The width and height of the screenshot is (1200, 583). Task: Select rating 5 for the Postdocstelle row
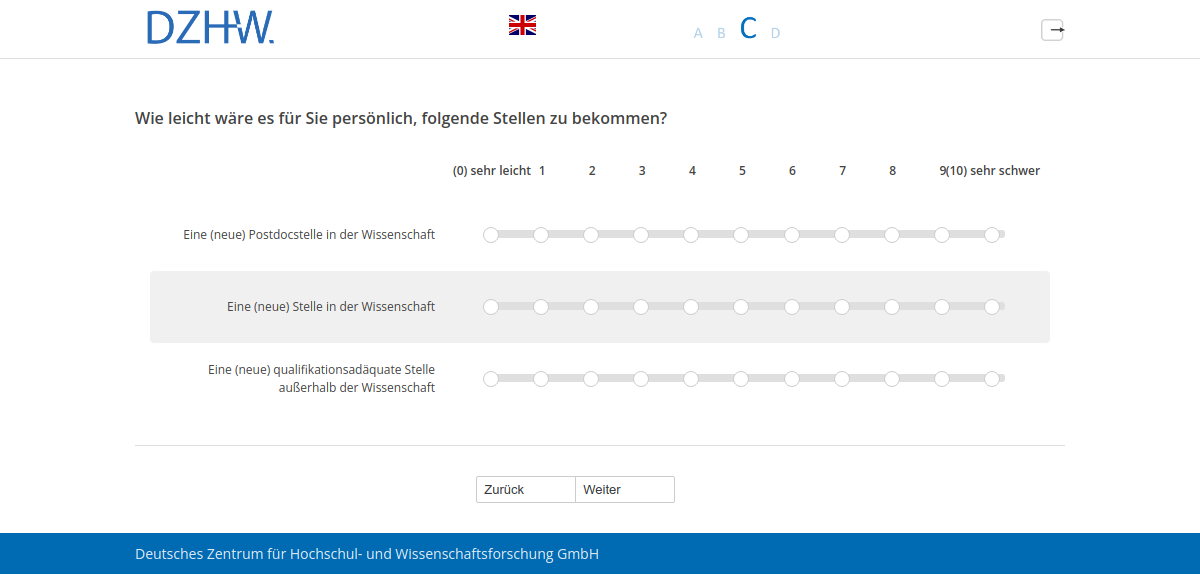741,234
